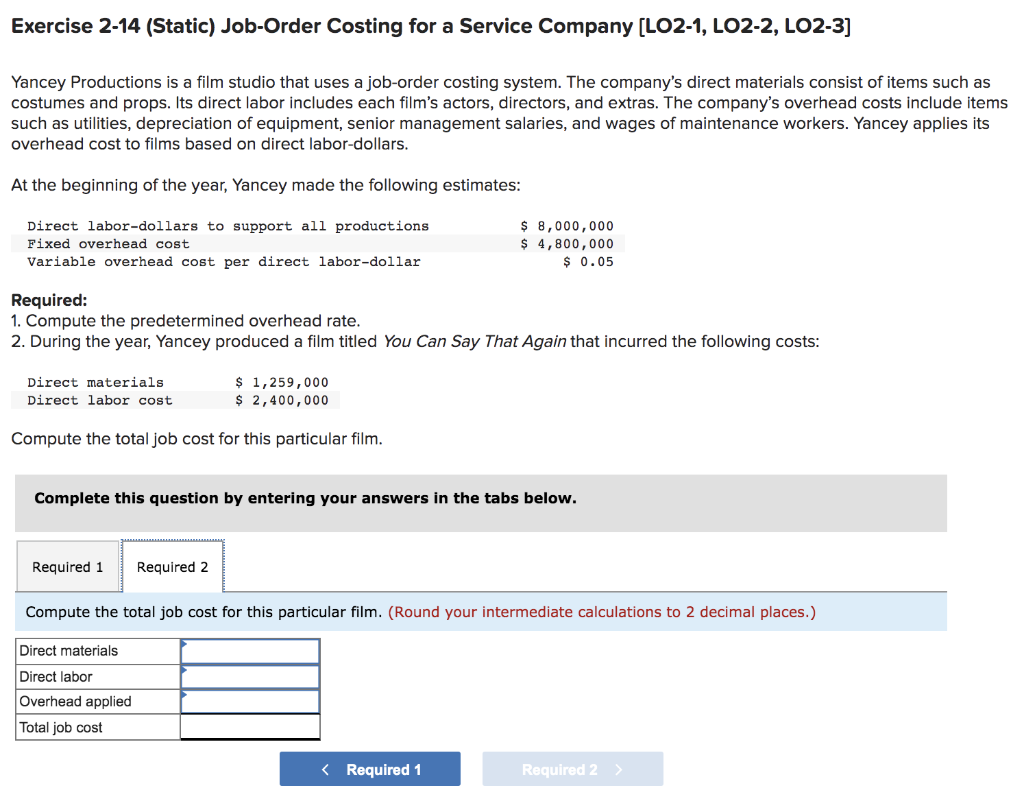
Task: Click the Fixed overhead cost amount
Action: tap(566, 243)
